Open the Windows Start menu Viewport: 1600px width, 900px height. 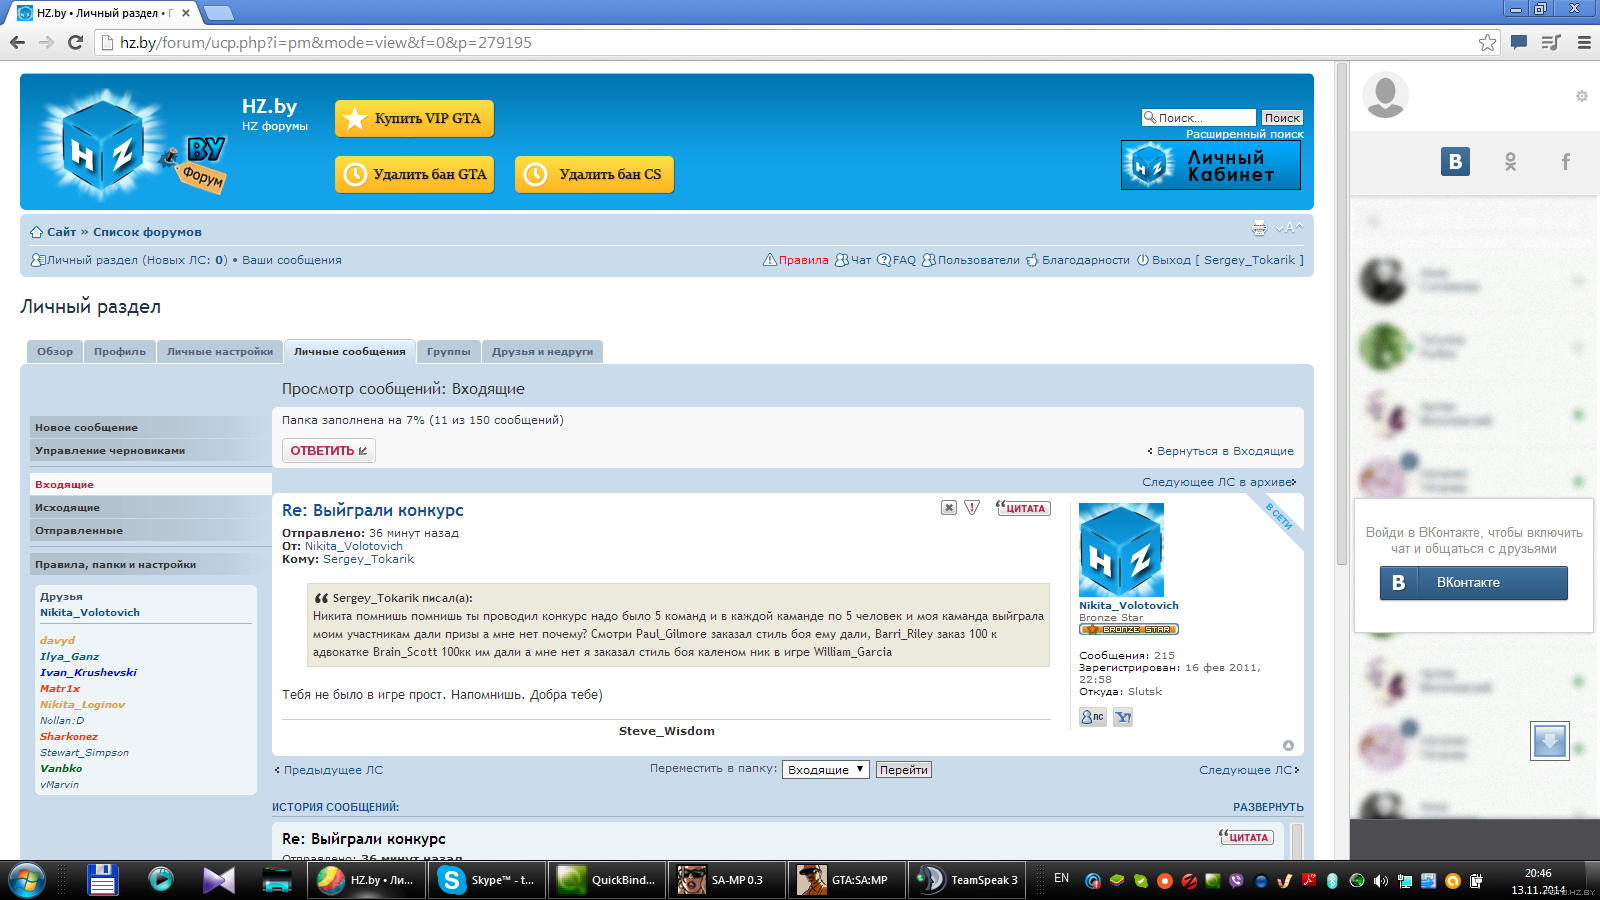27,880
